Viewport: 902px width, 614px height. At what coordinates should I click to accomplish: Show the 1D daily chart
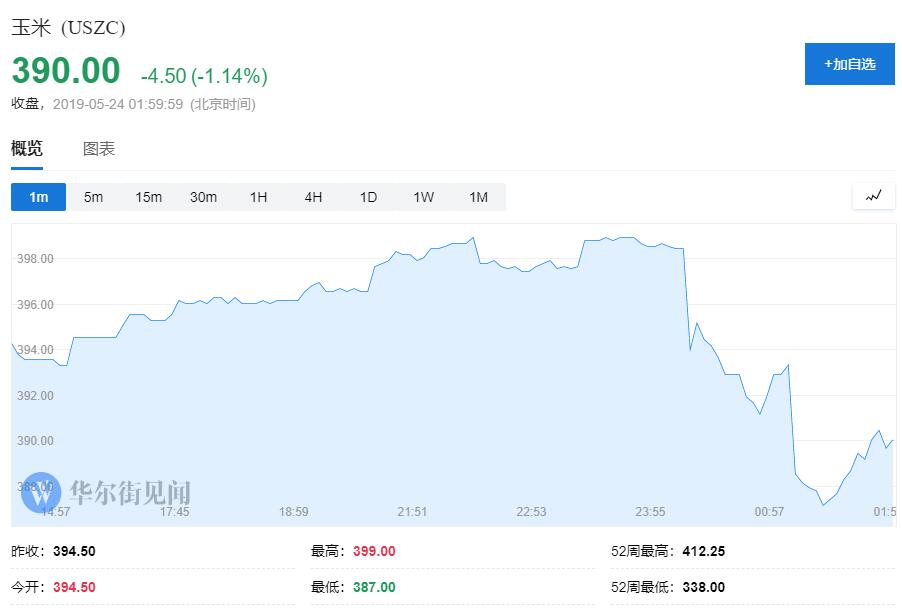[x=368, y=197]
